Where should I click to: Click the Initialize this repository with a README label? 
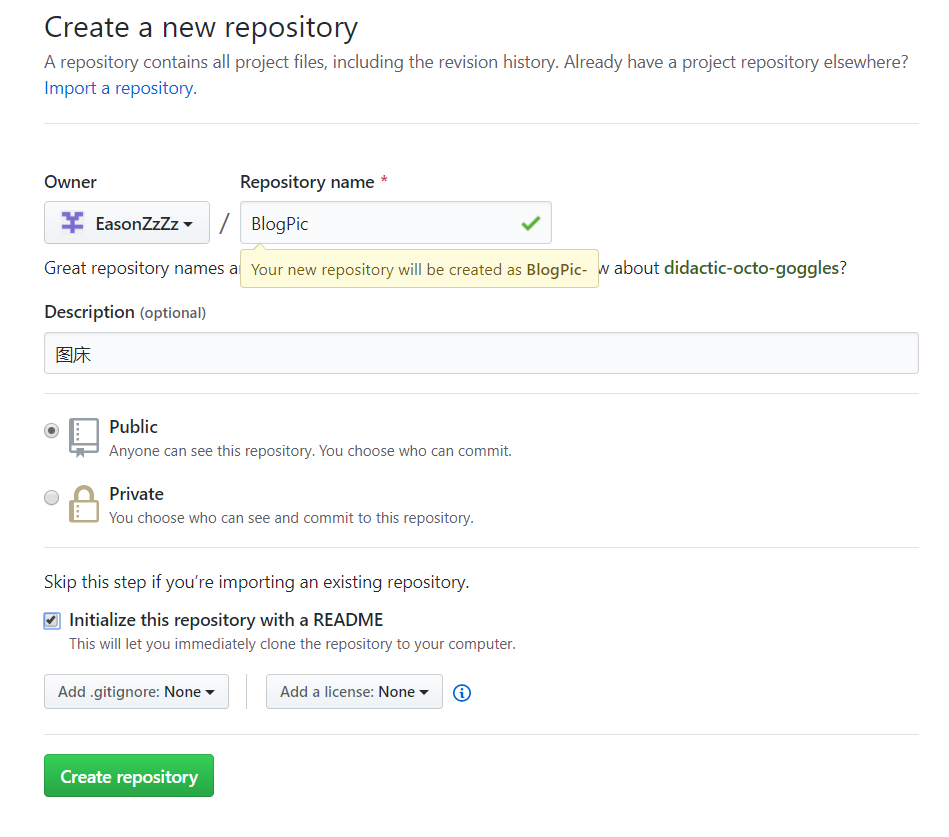coord(226,620)
